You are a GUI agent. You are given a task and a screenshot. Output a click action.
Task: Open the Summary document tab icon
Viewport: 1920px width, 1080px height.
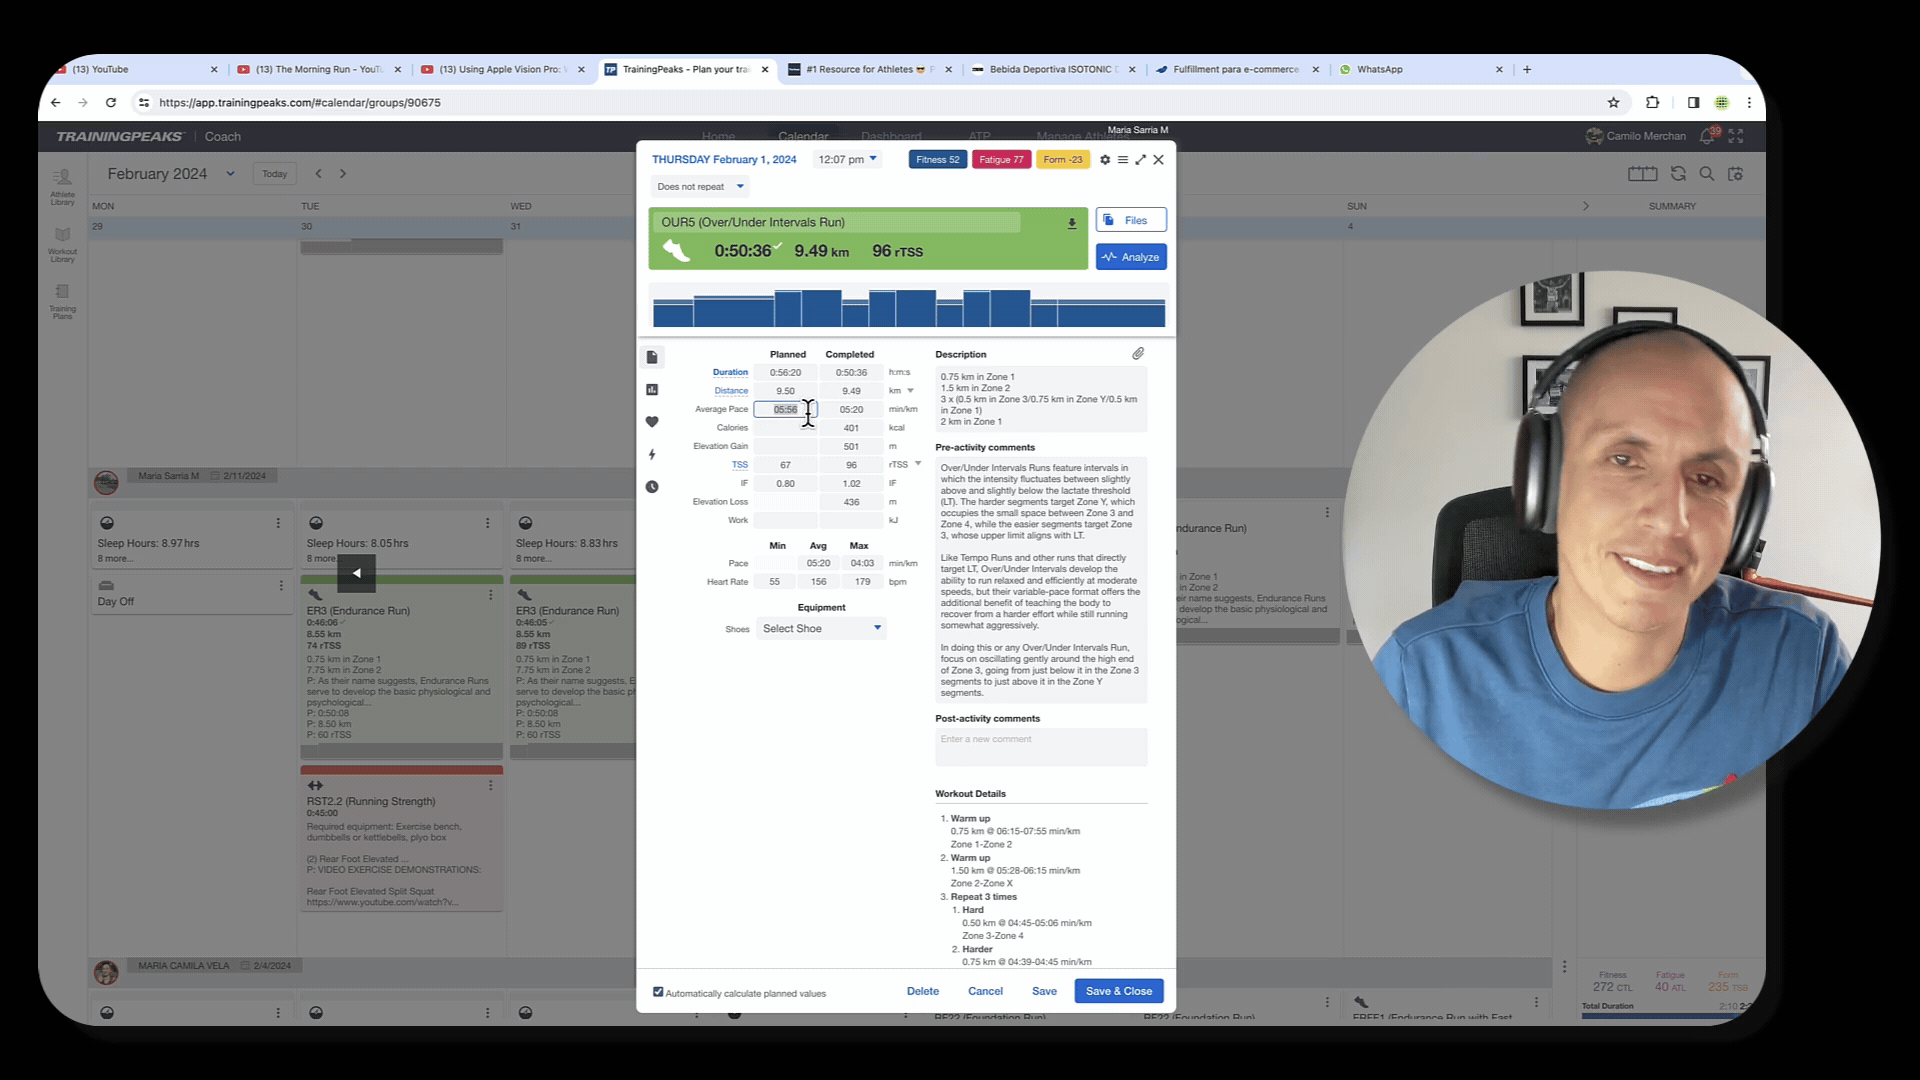[652, 357]
